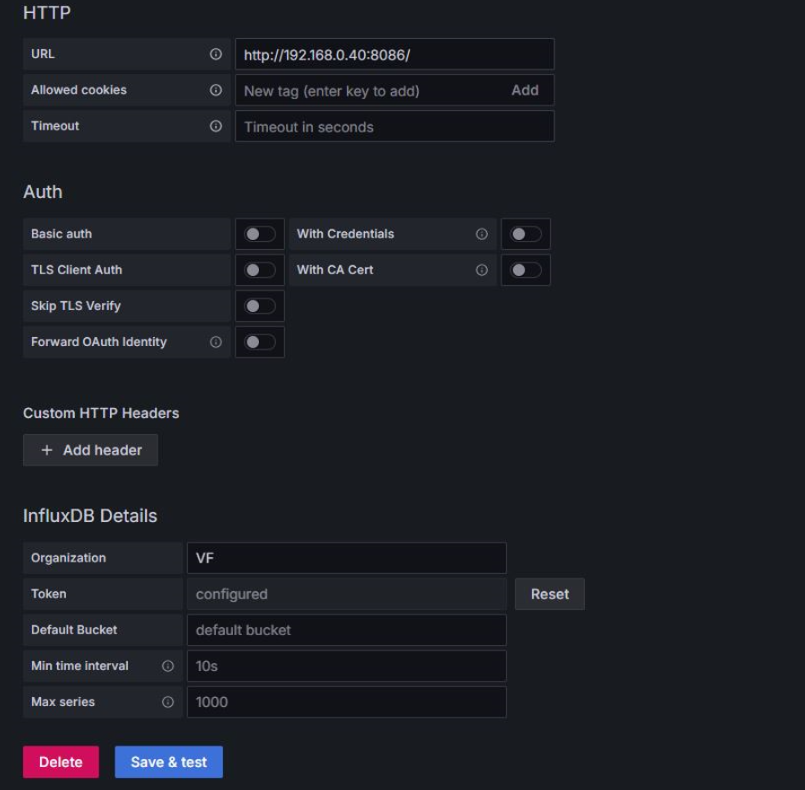
Task: Toggle Forward OAuth Identity switch
Action: pos(259,342)
